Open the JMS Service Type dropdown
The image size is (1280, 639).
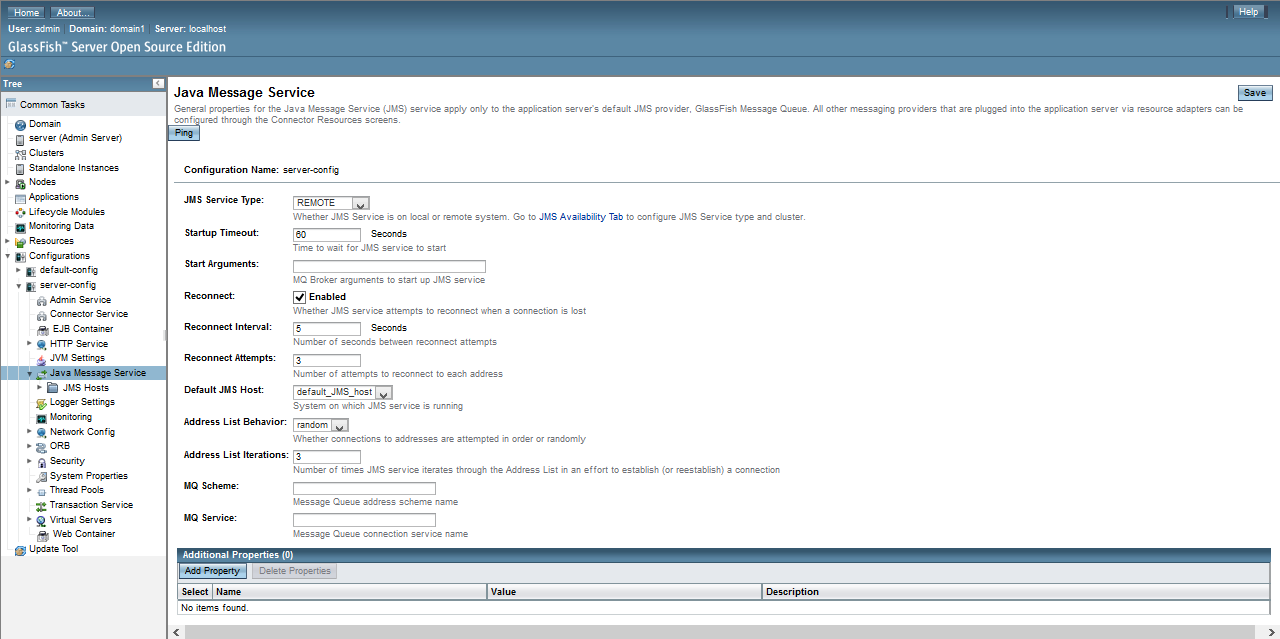pyautogui.click(x=331, y=203)
